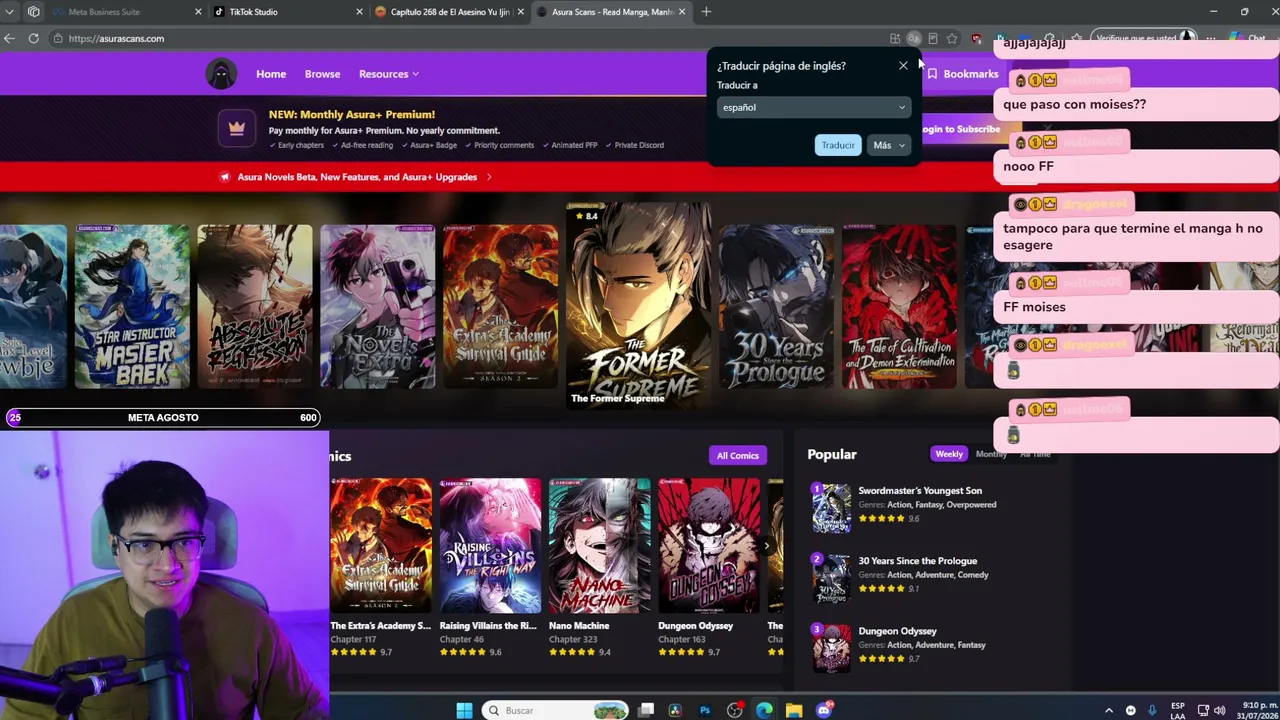Image resolution: width=1280 pixels, height=720 pixels.
Task: Click the Traducir button
Action: point(838,145)
